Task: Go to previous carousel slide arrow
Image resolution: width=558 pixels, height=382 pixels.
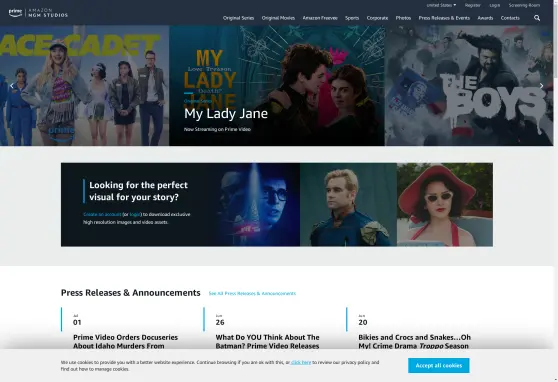Action: pyautogui.click(x=12, y=85)
